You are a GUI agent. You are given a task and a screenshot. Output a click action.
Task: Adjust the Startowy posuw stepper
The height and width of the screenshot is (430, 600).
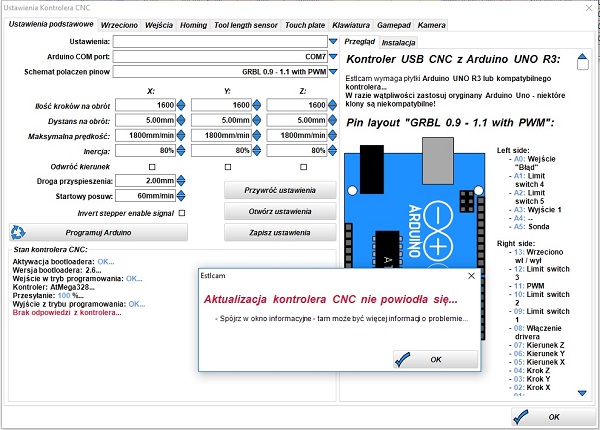(x=181, y=196)
